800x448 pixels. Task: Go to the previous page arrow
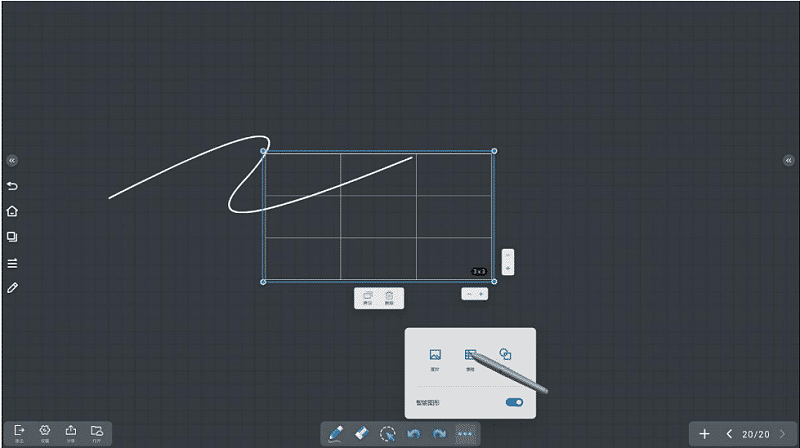click(729, 434)
